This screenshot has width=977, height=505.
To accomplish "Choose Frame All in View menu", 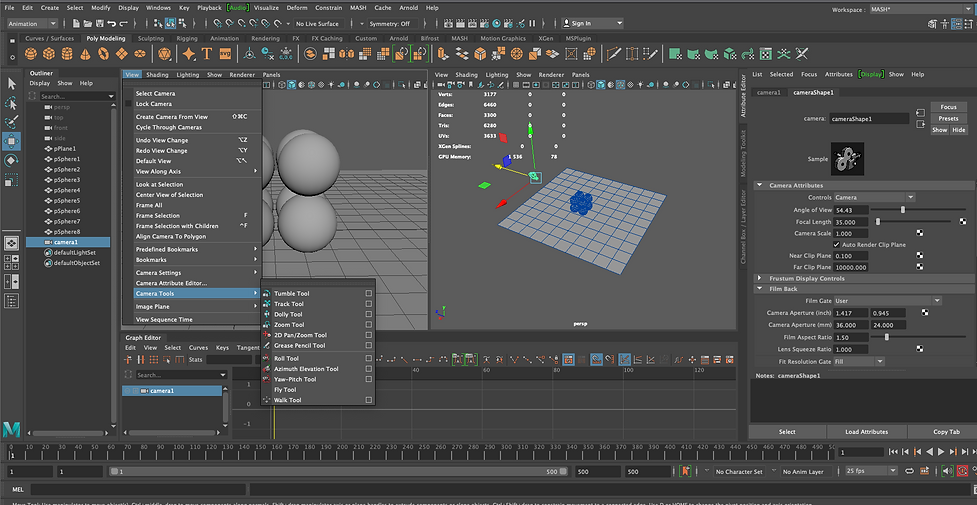I will 149,205.
